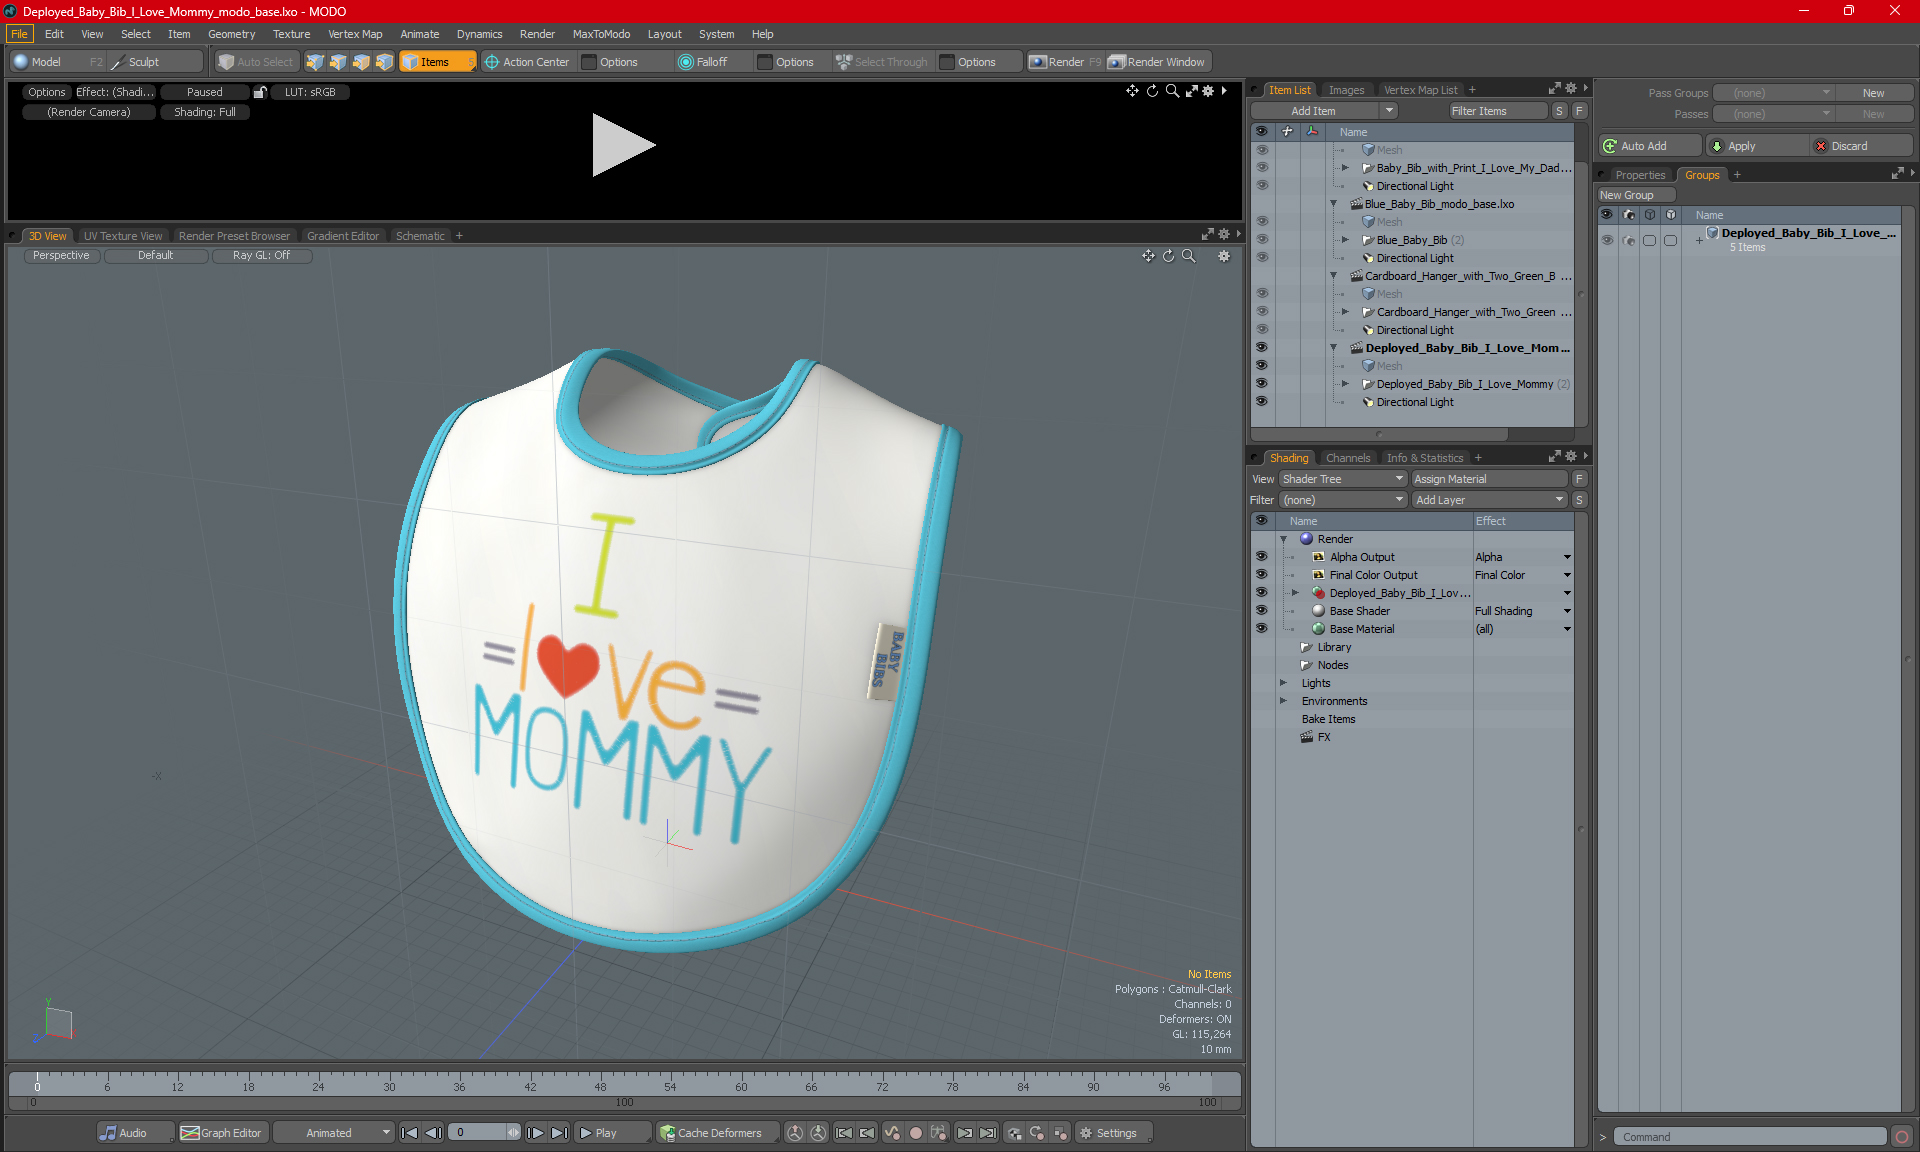Image resolution: width=1920 pixels, height=1152 pixels.
Task: Switch to the Schematic tab
Action: pos(420,236)
